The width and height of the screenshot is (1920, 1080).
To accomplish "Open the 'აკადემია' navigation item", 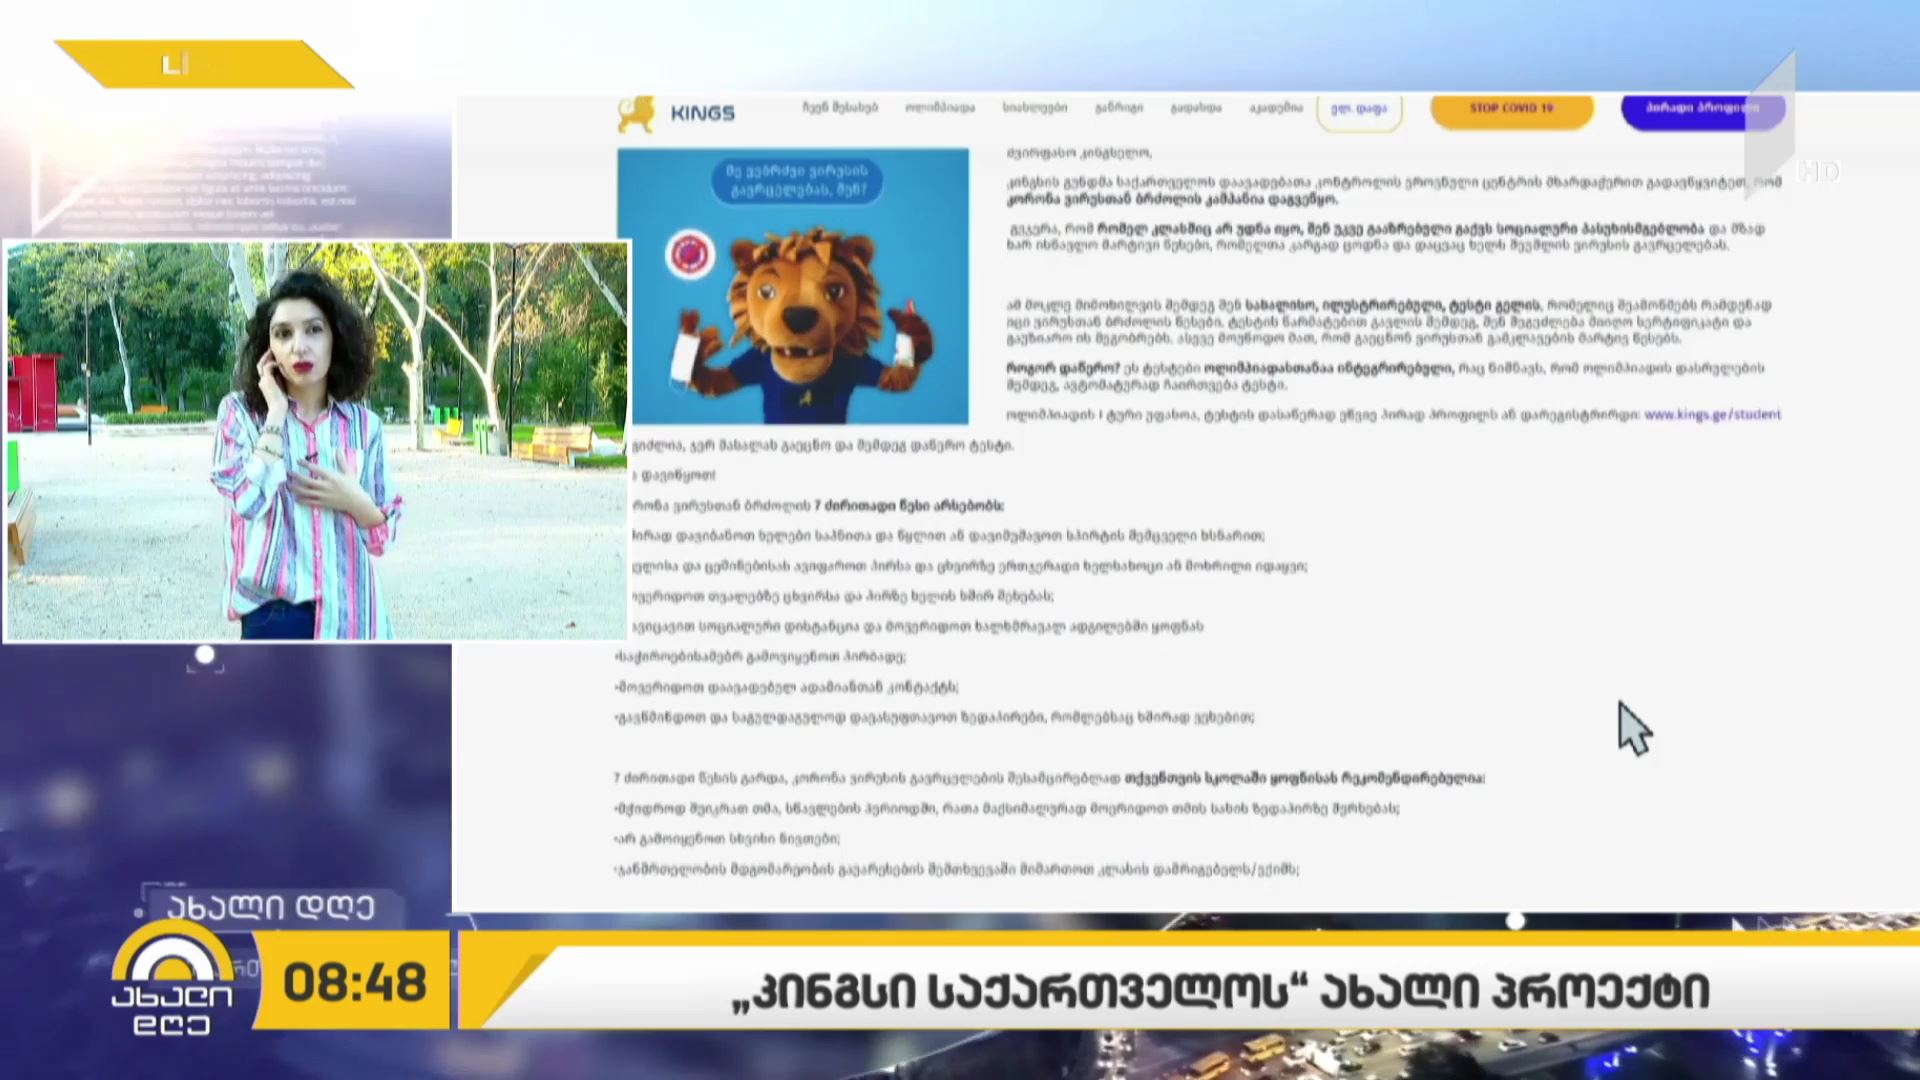I will (x=1276, y=107).
